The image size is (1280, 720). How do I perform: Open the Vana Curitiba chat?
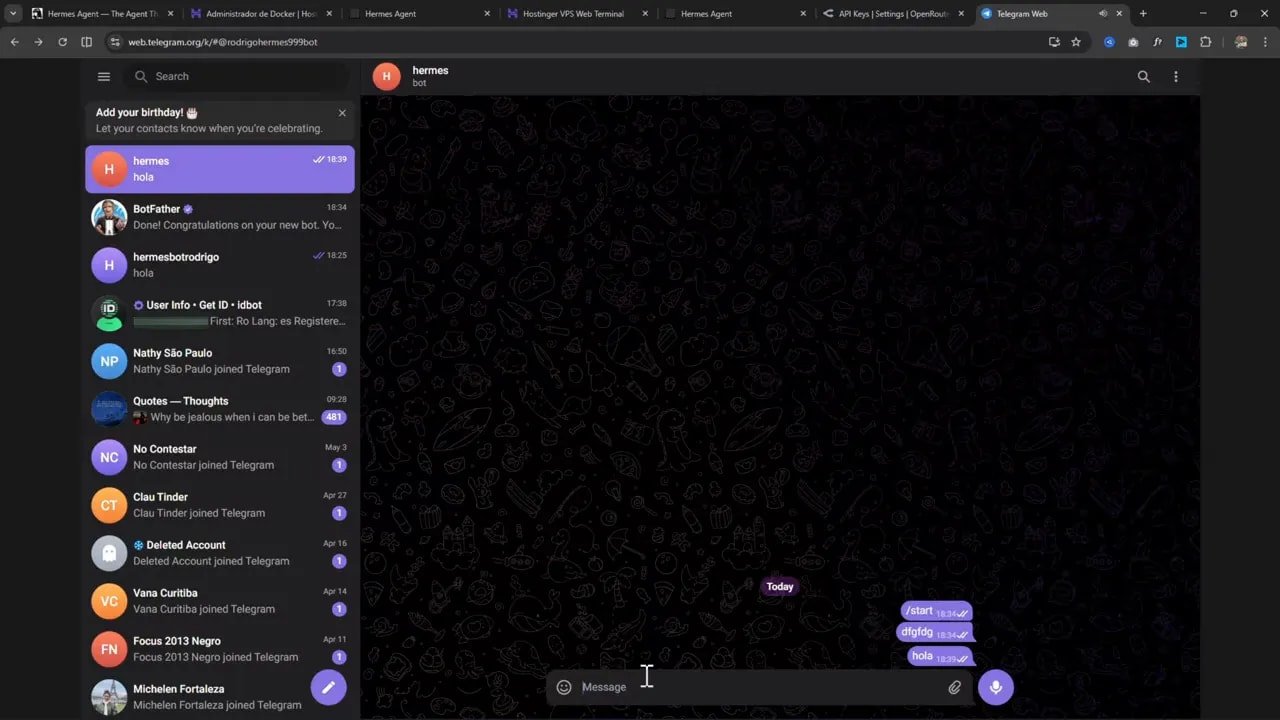[220, 601]
